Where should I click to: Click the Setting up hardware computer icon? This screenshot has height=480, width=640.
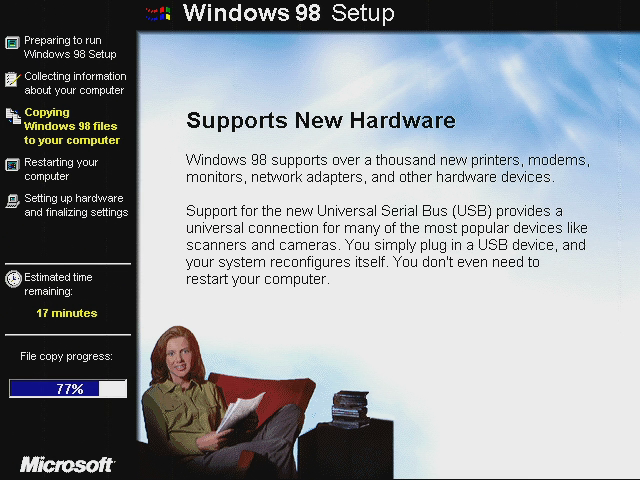13,201
